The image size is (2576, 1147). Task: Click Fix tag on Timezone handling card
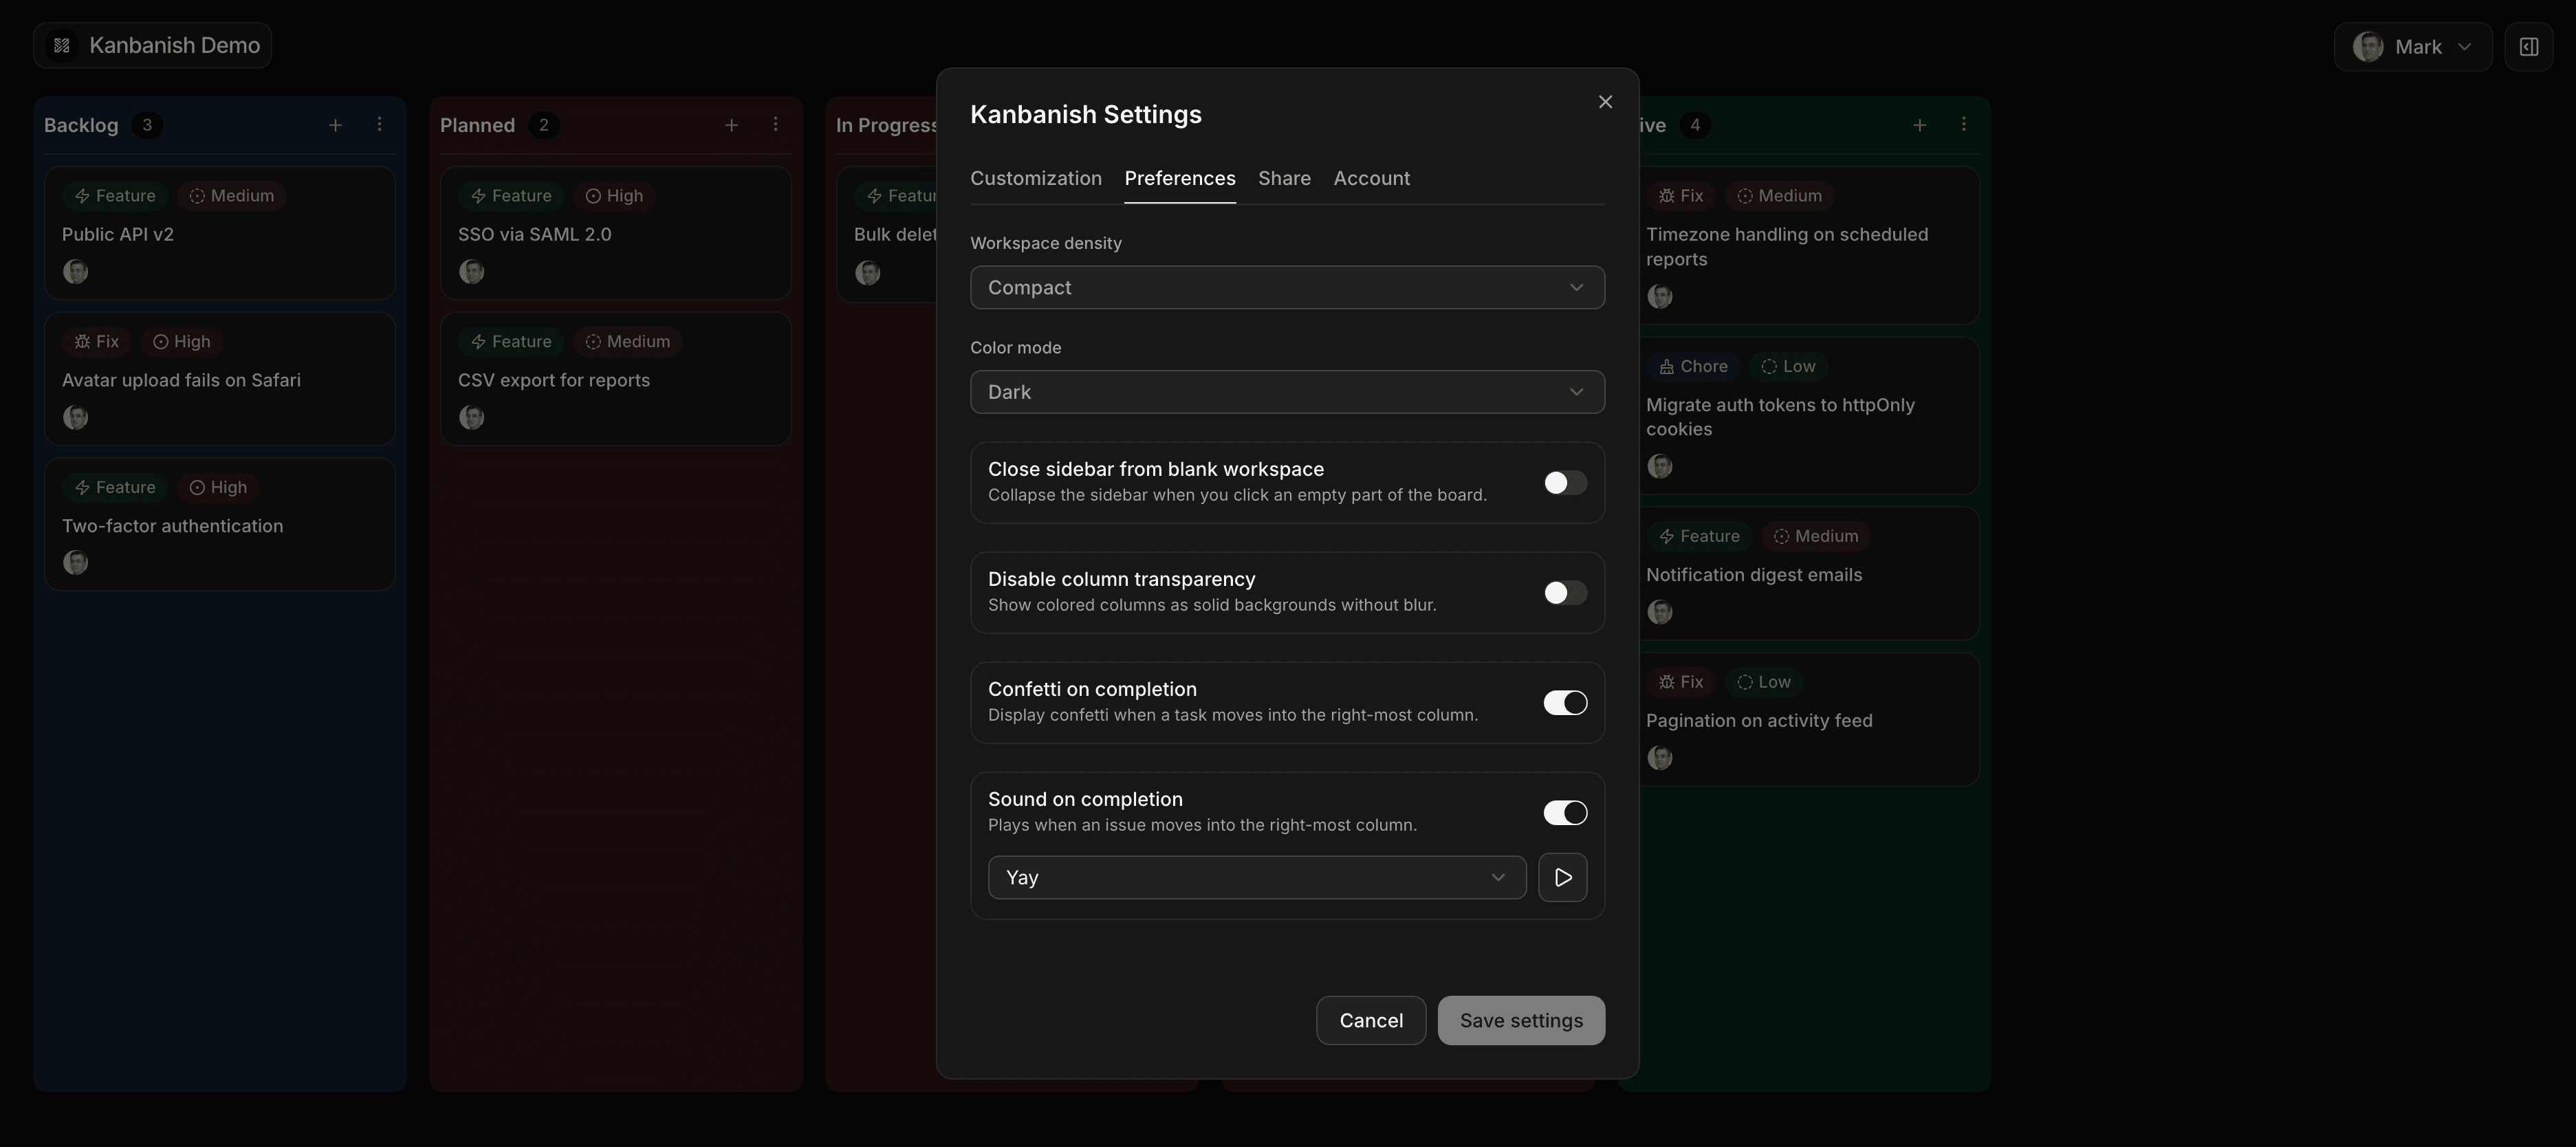coord(1681,196)
